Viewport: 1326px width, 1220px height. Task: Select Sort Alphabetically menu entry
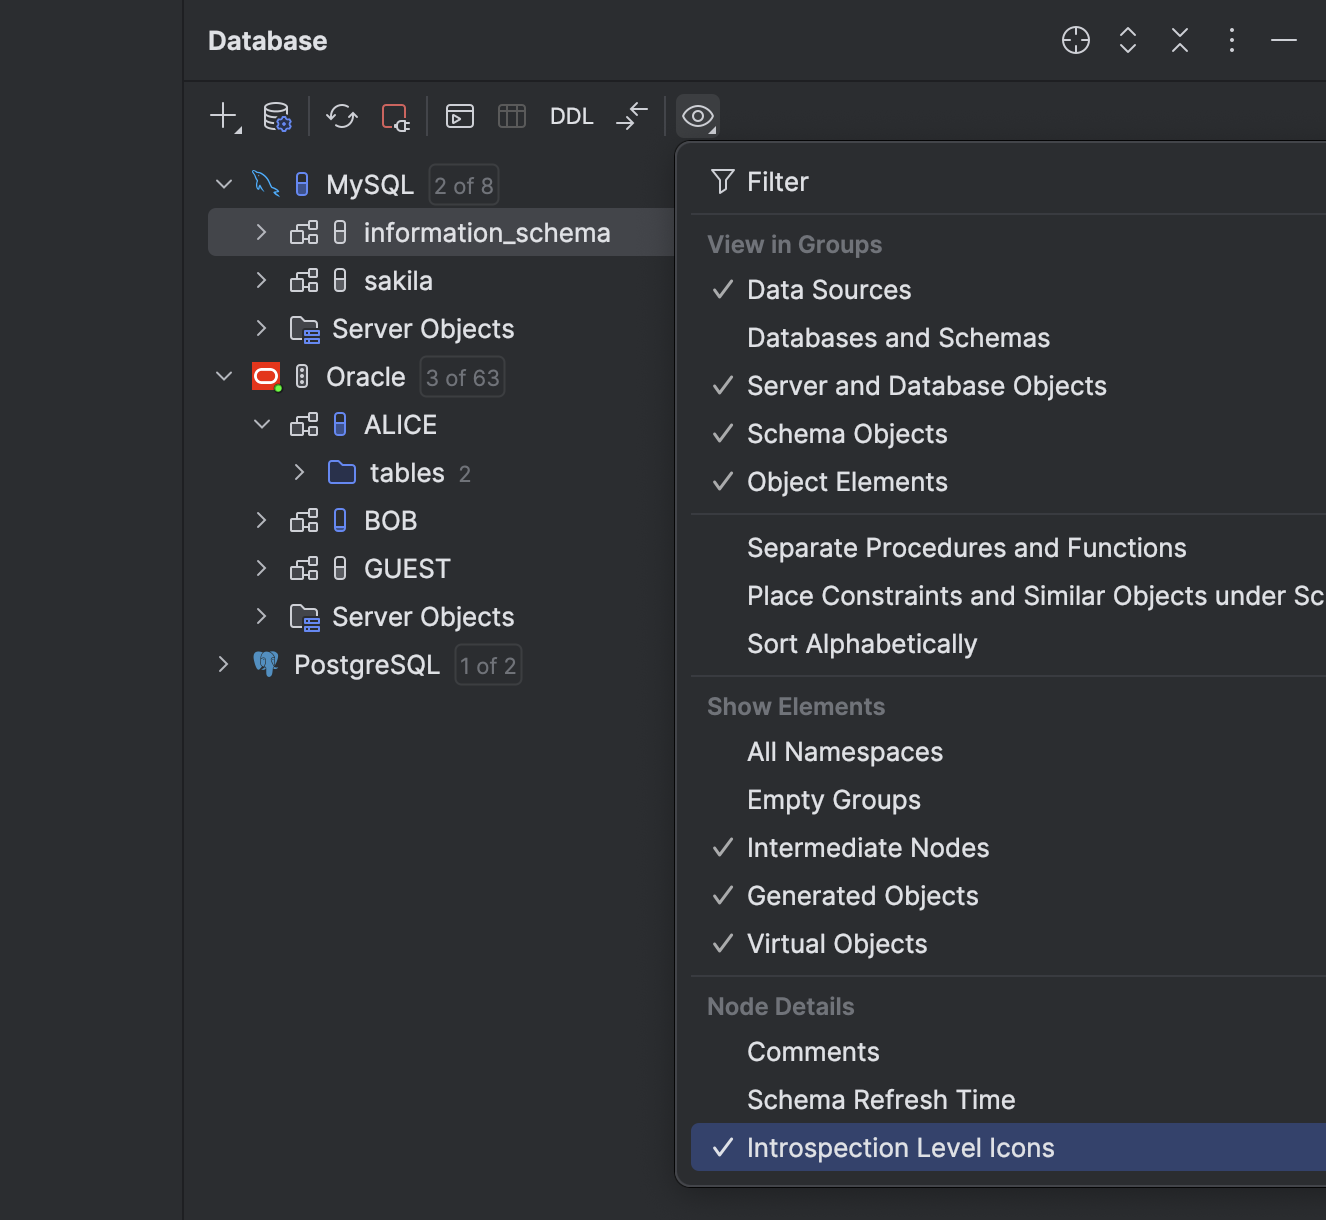pos(862,643)
